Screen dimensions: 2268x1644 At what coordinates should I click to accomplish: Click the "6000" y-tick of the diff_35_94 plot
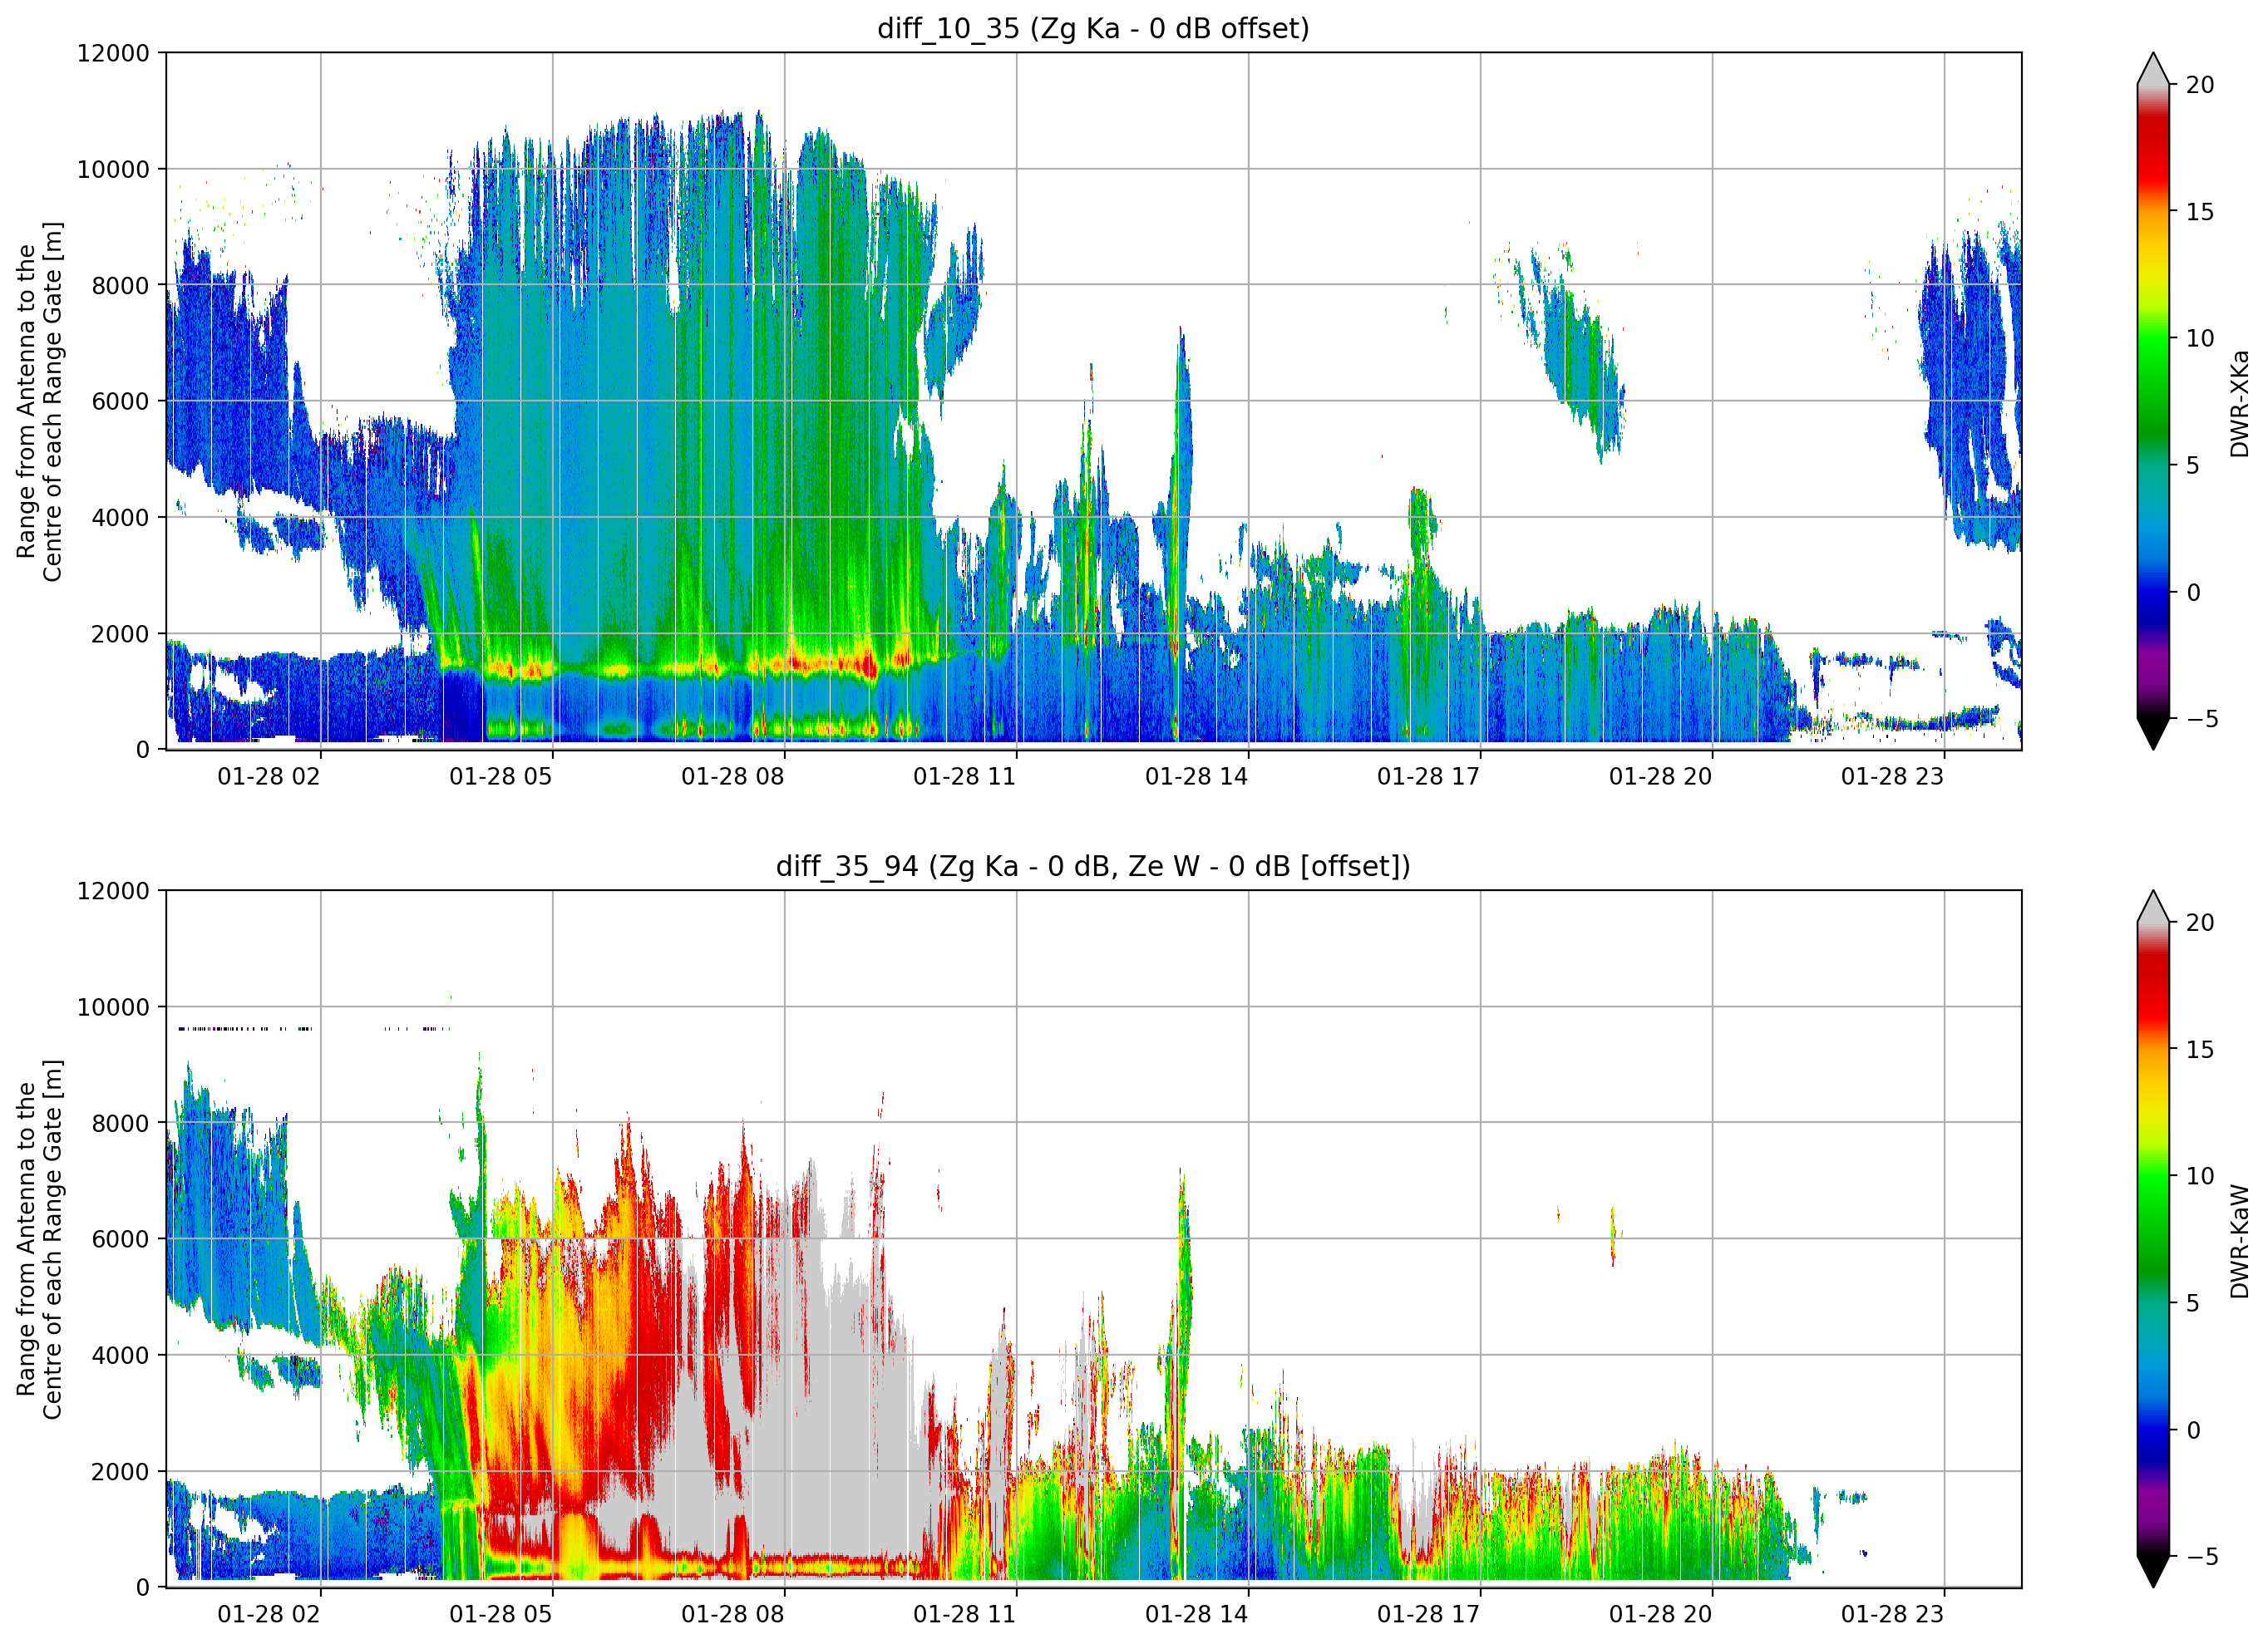(x=120, y=1239)
